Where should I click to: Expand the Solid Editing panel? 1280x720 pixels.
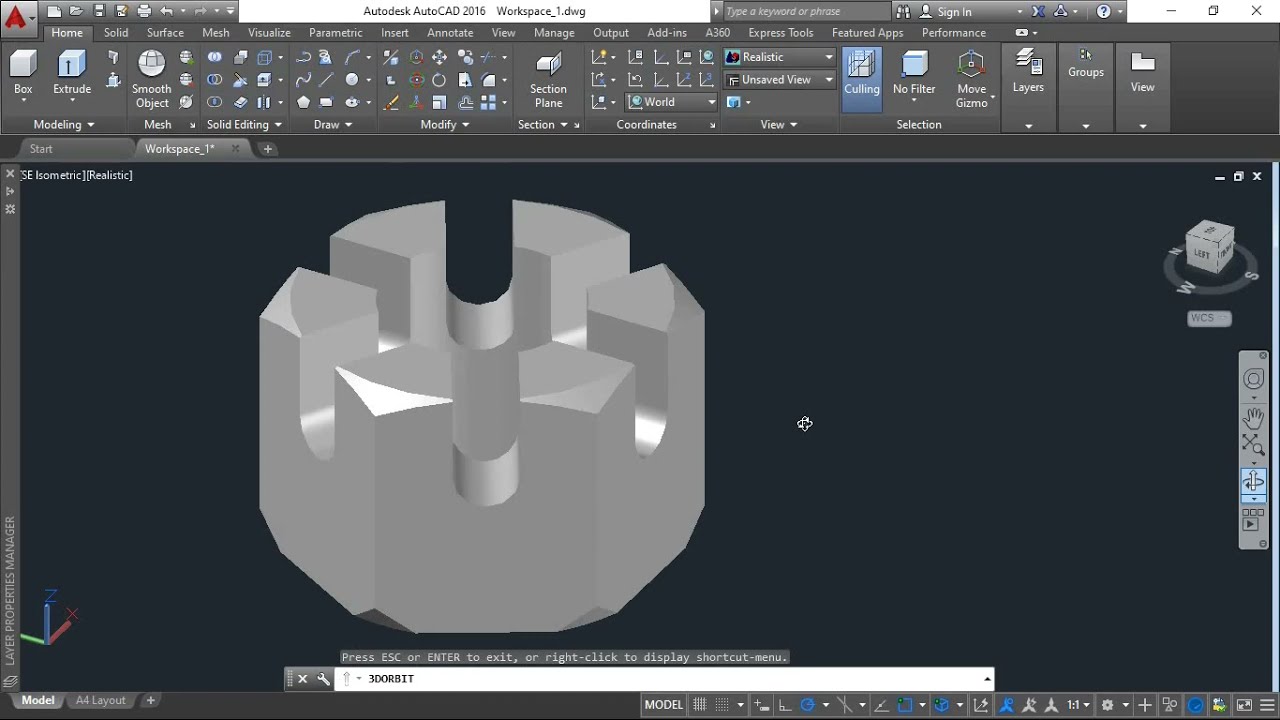click(244, 125)
